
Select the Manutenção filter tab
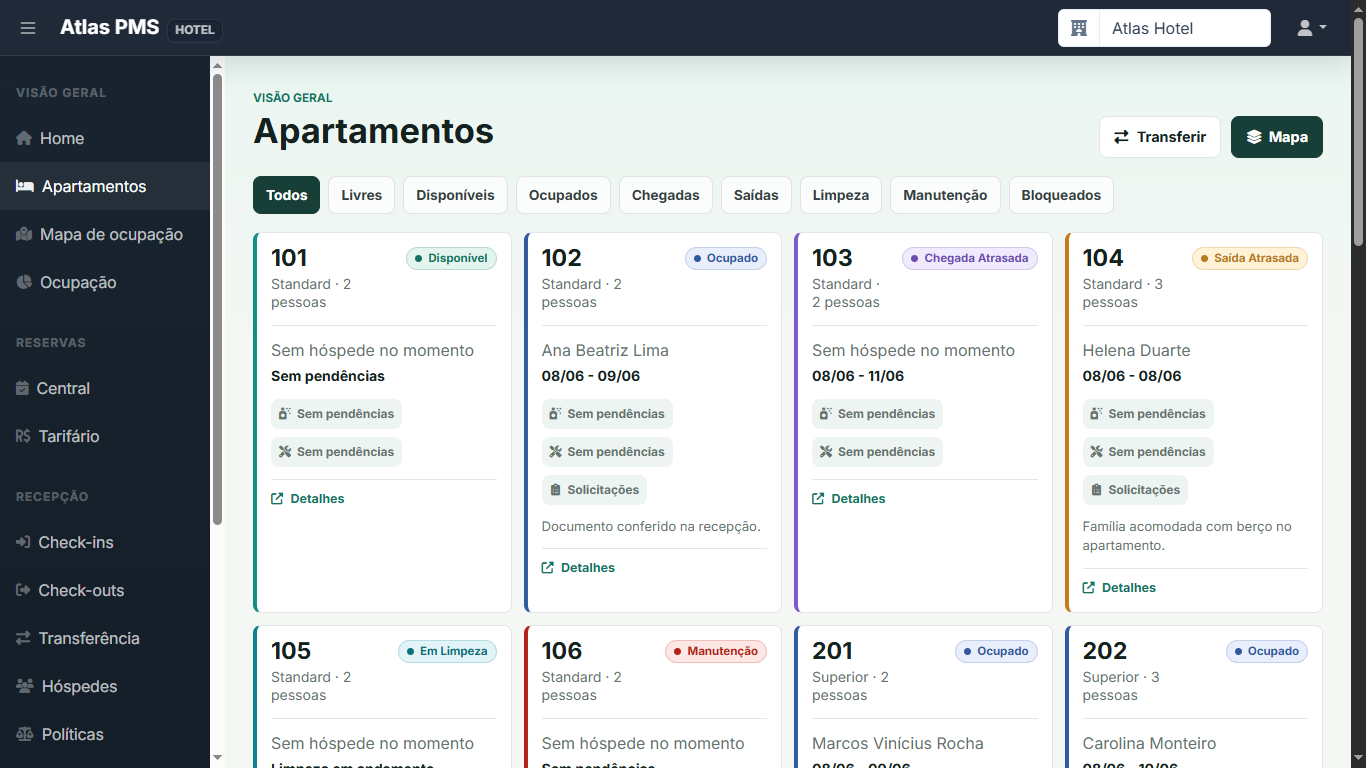coord(945,195)
